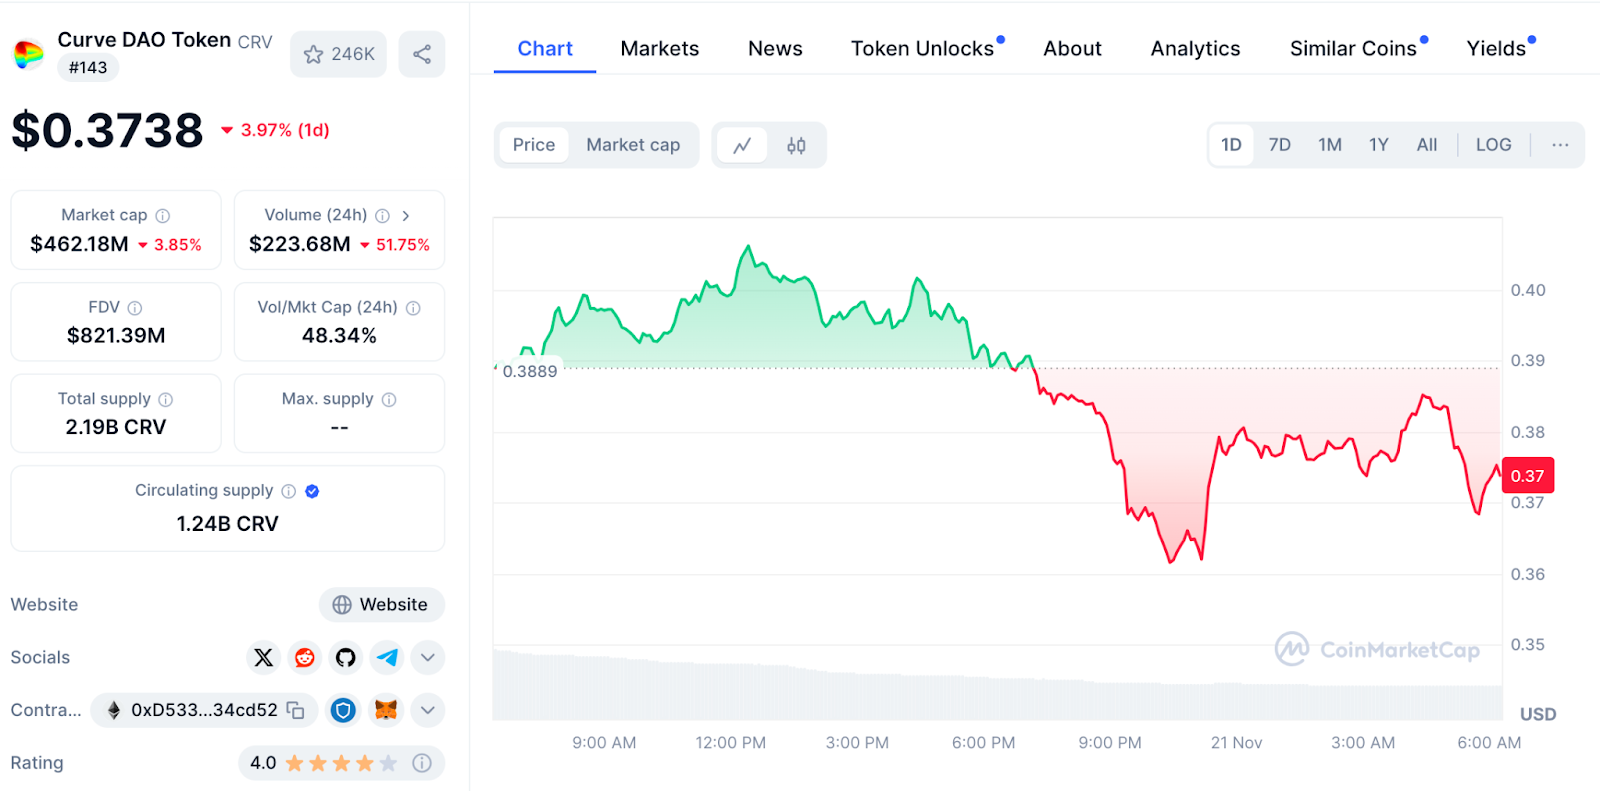Open Circulating supply info icon
The image size is (1600, 791).
(289, 491)
